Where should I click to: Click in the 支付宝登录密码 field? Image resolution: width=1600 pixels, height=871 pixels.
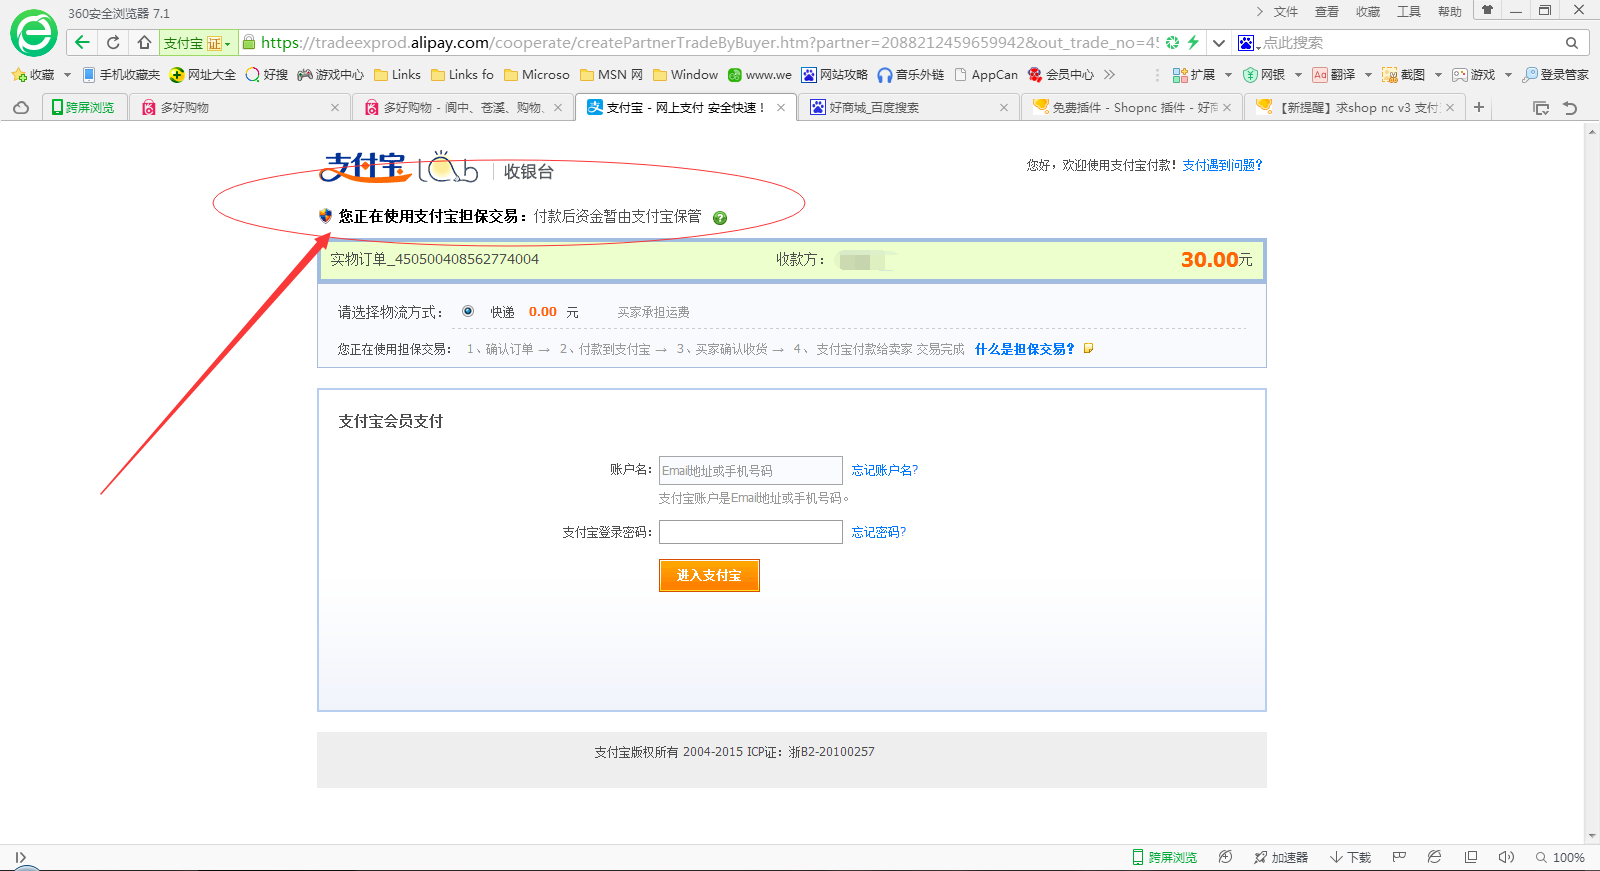point(750,532)
